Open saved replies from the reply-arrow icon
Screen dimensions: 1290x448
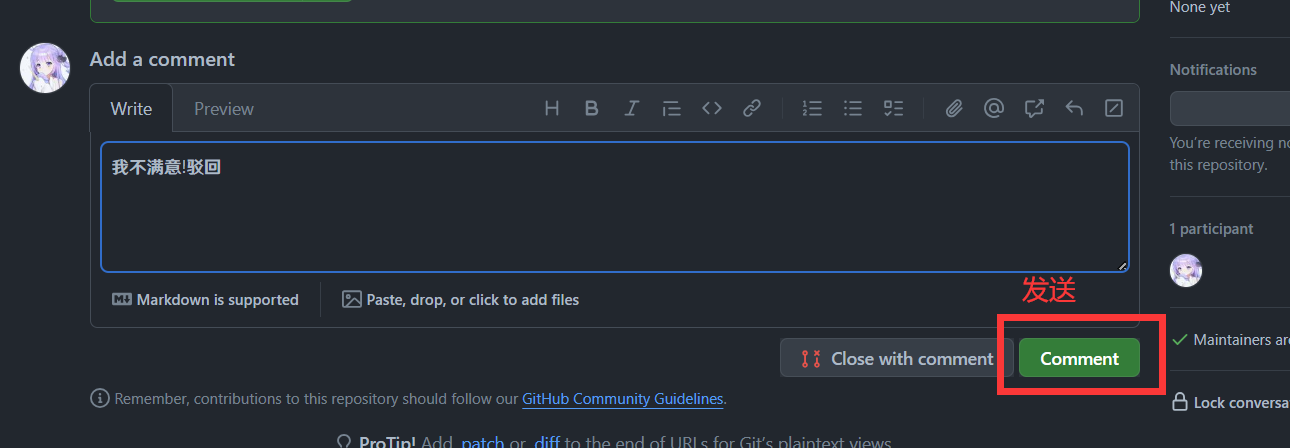(1074, 108)
